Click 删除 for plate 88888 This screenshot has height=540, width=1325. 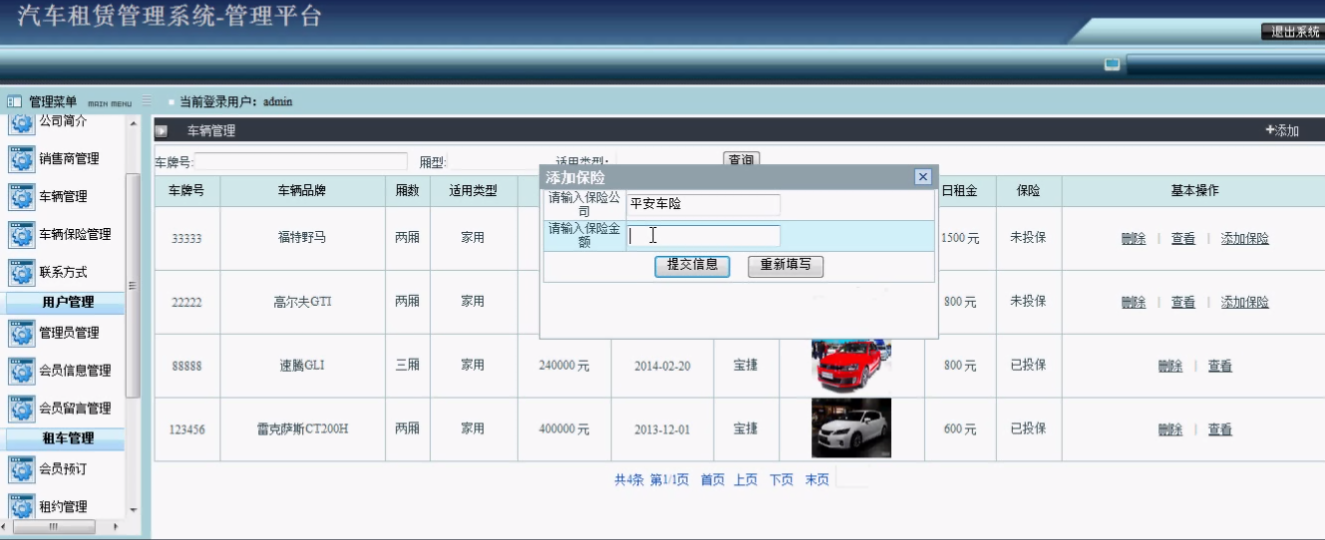[x=1170, y=366]
